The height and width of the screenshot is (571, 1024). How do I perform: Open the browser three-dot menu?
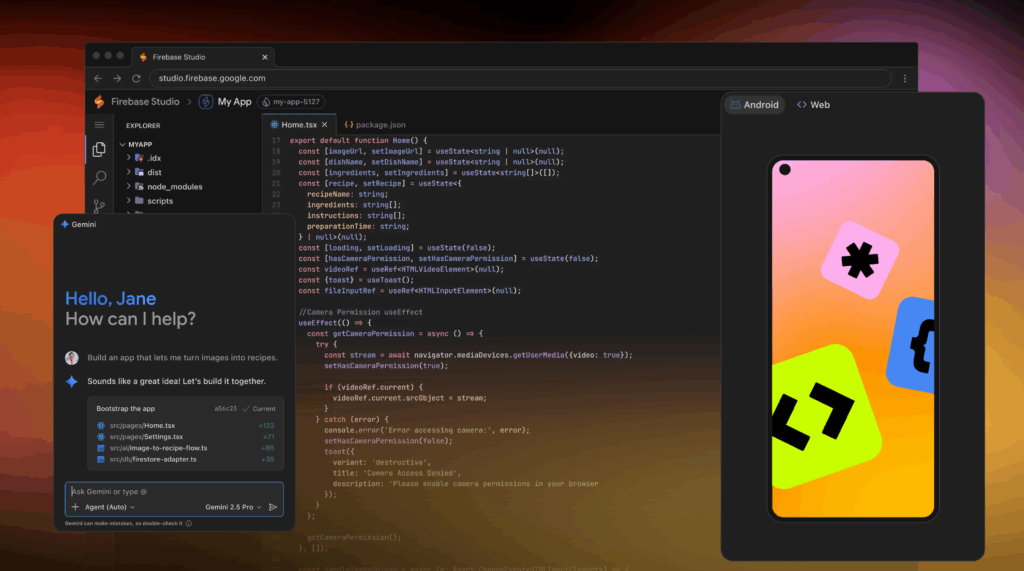point(904,78)
